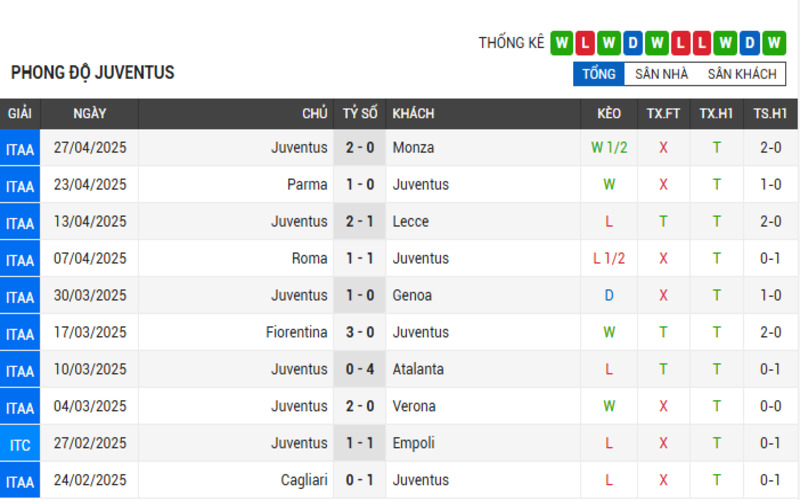Click the KÈO column header
The height and width of the screenshot is (500, 800).
[x=609, y=113]
